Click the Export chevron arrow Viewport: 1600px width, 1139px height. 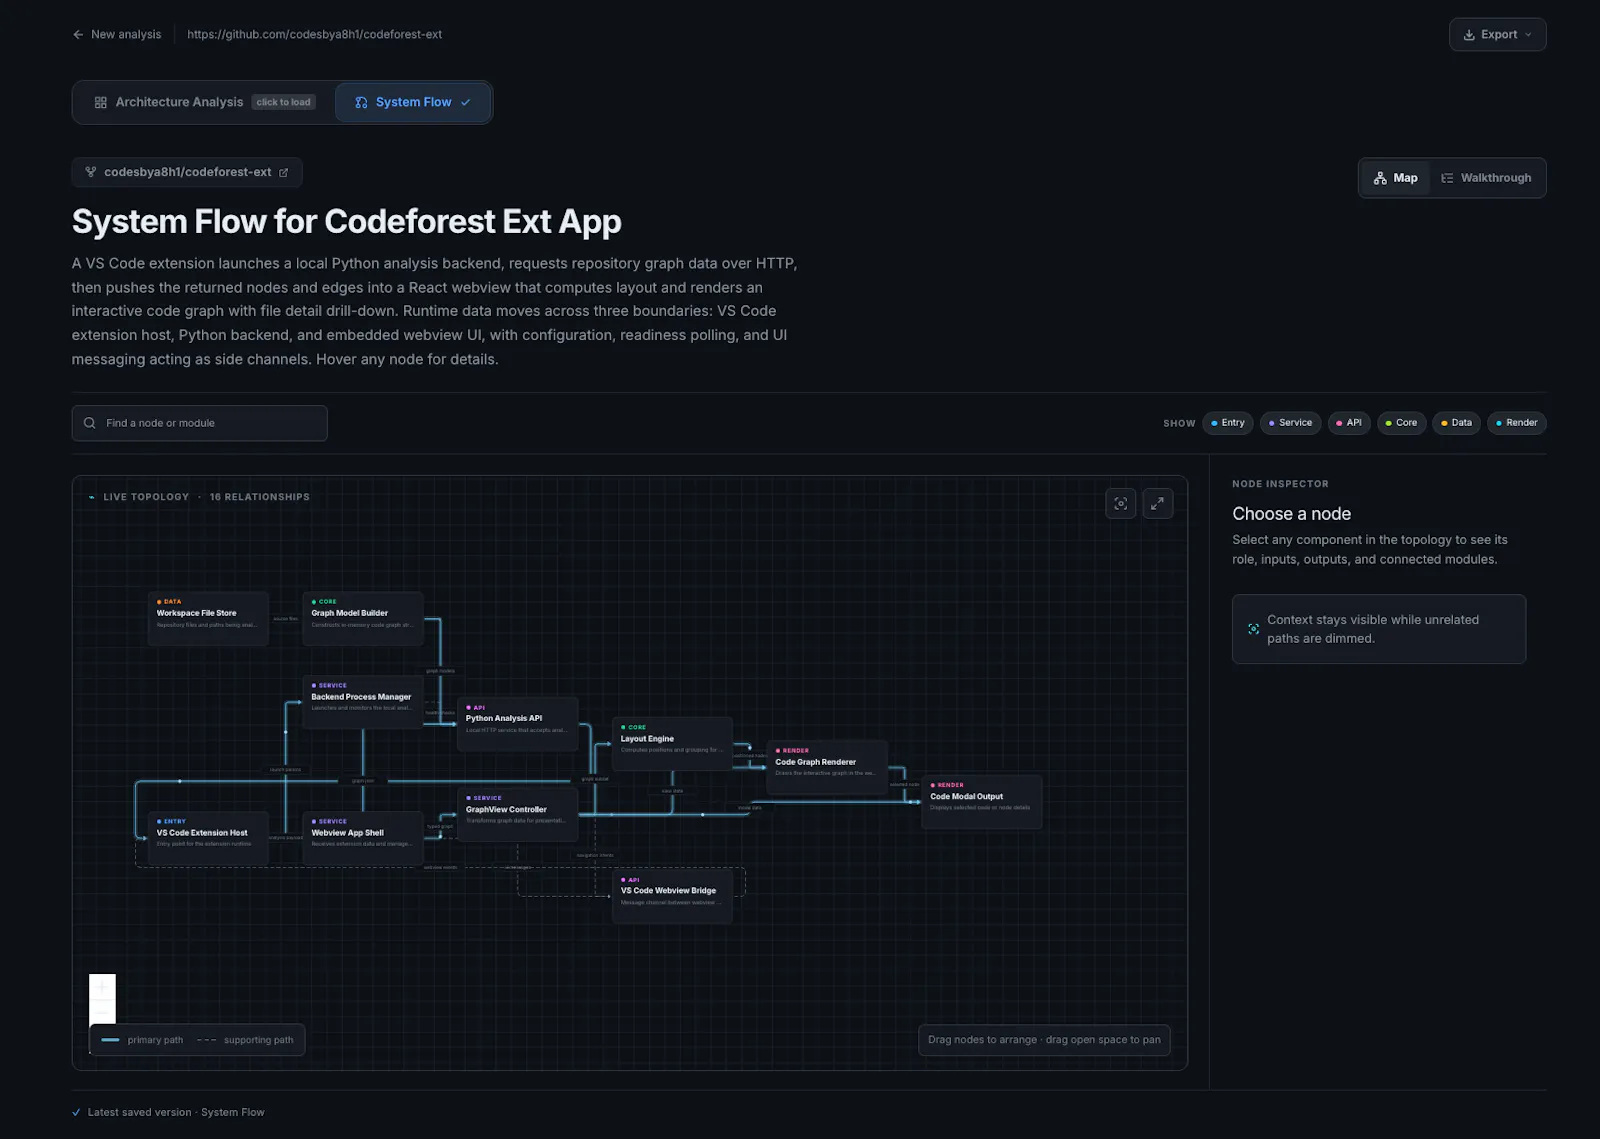coord(1528,34)
